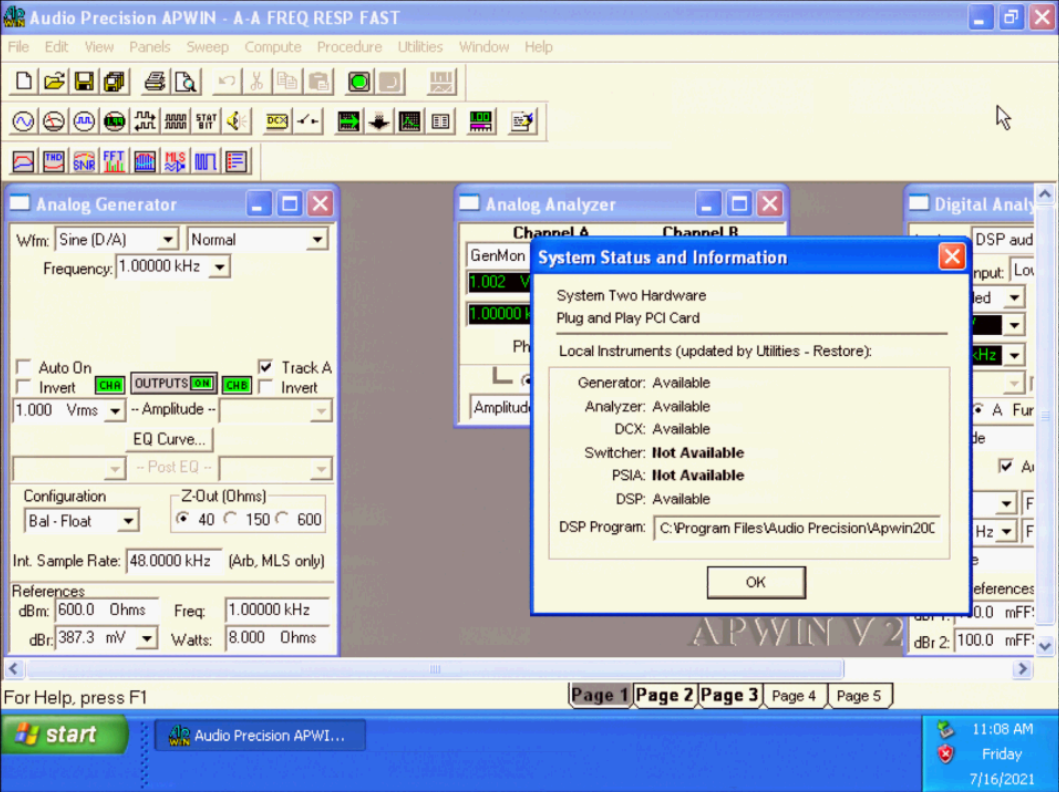Open the STAT BIT status bits panel
The width and height of the screenshot is (1059, 792).
(206, 122)
